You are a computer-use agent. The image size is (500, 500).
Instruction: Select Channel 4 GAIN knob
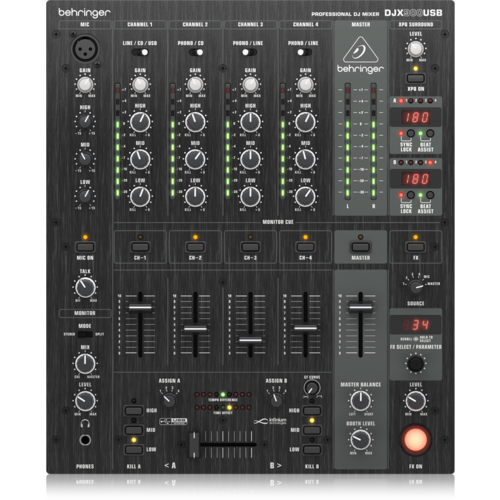tap(305, 84)
